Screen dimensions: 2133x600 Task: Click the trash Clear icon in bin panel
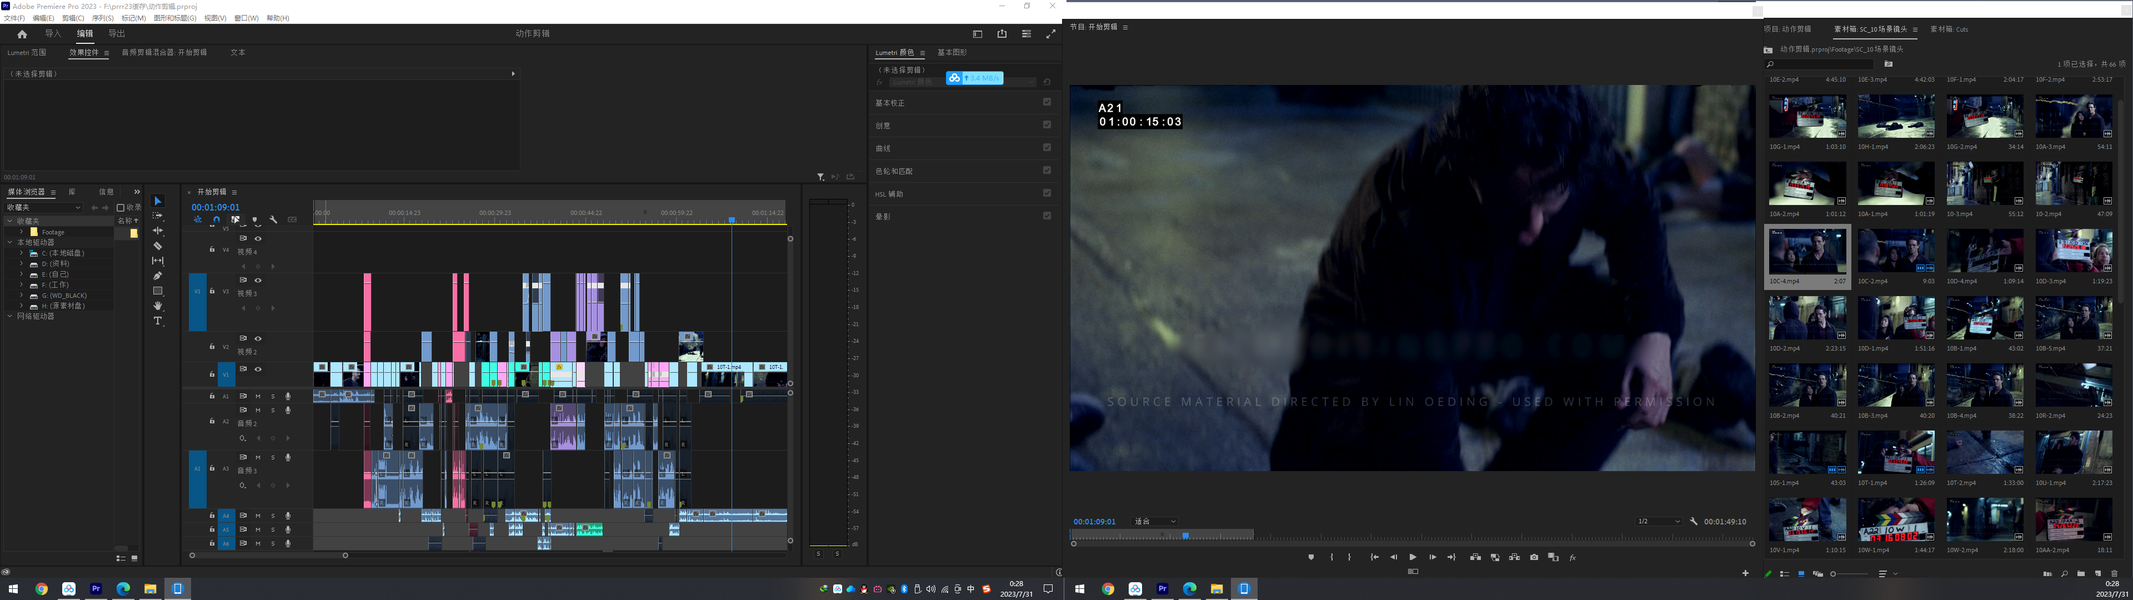tap(2114, 573)
